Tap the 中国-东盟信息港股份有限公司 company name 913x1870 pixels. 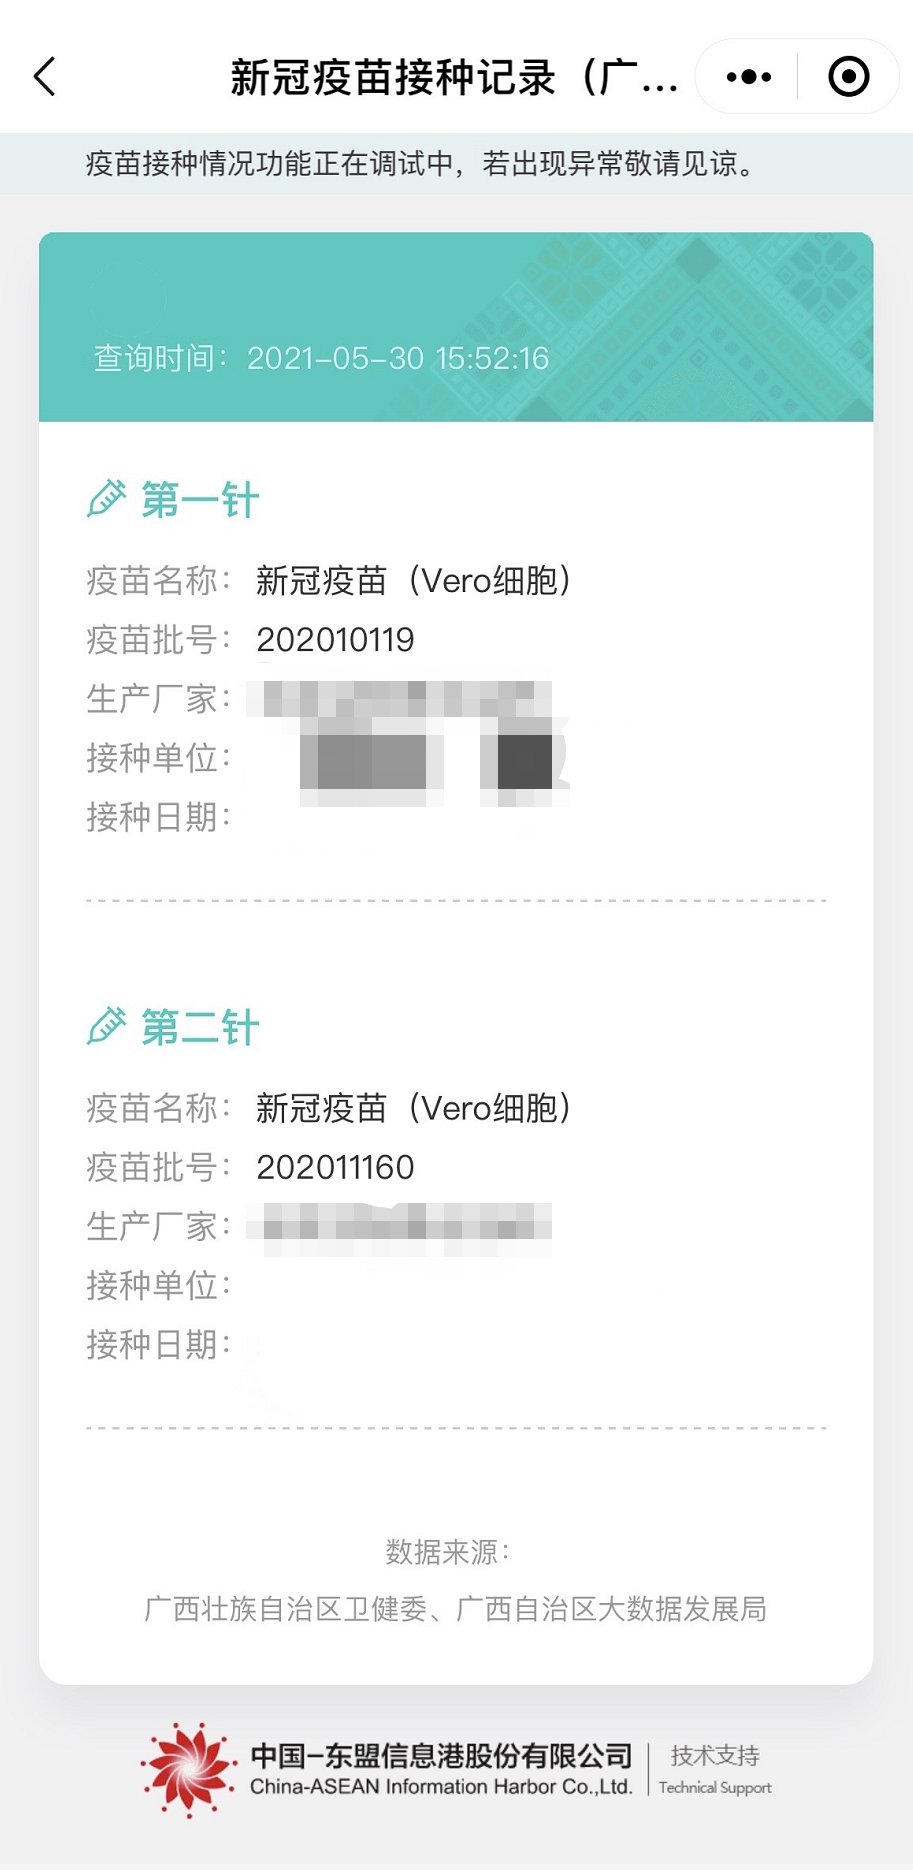tap(441, 1755)
